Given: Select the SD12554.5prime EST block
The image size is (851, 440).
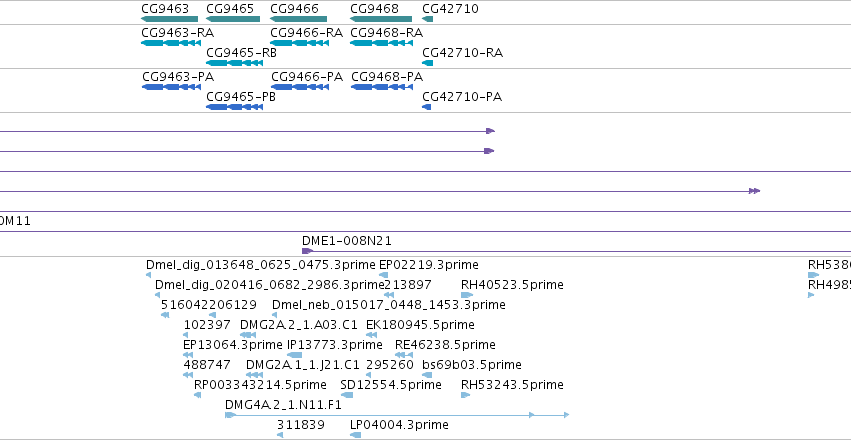Looking at the screenshot, I should 347,395.
